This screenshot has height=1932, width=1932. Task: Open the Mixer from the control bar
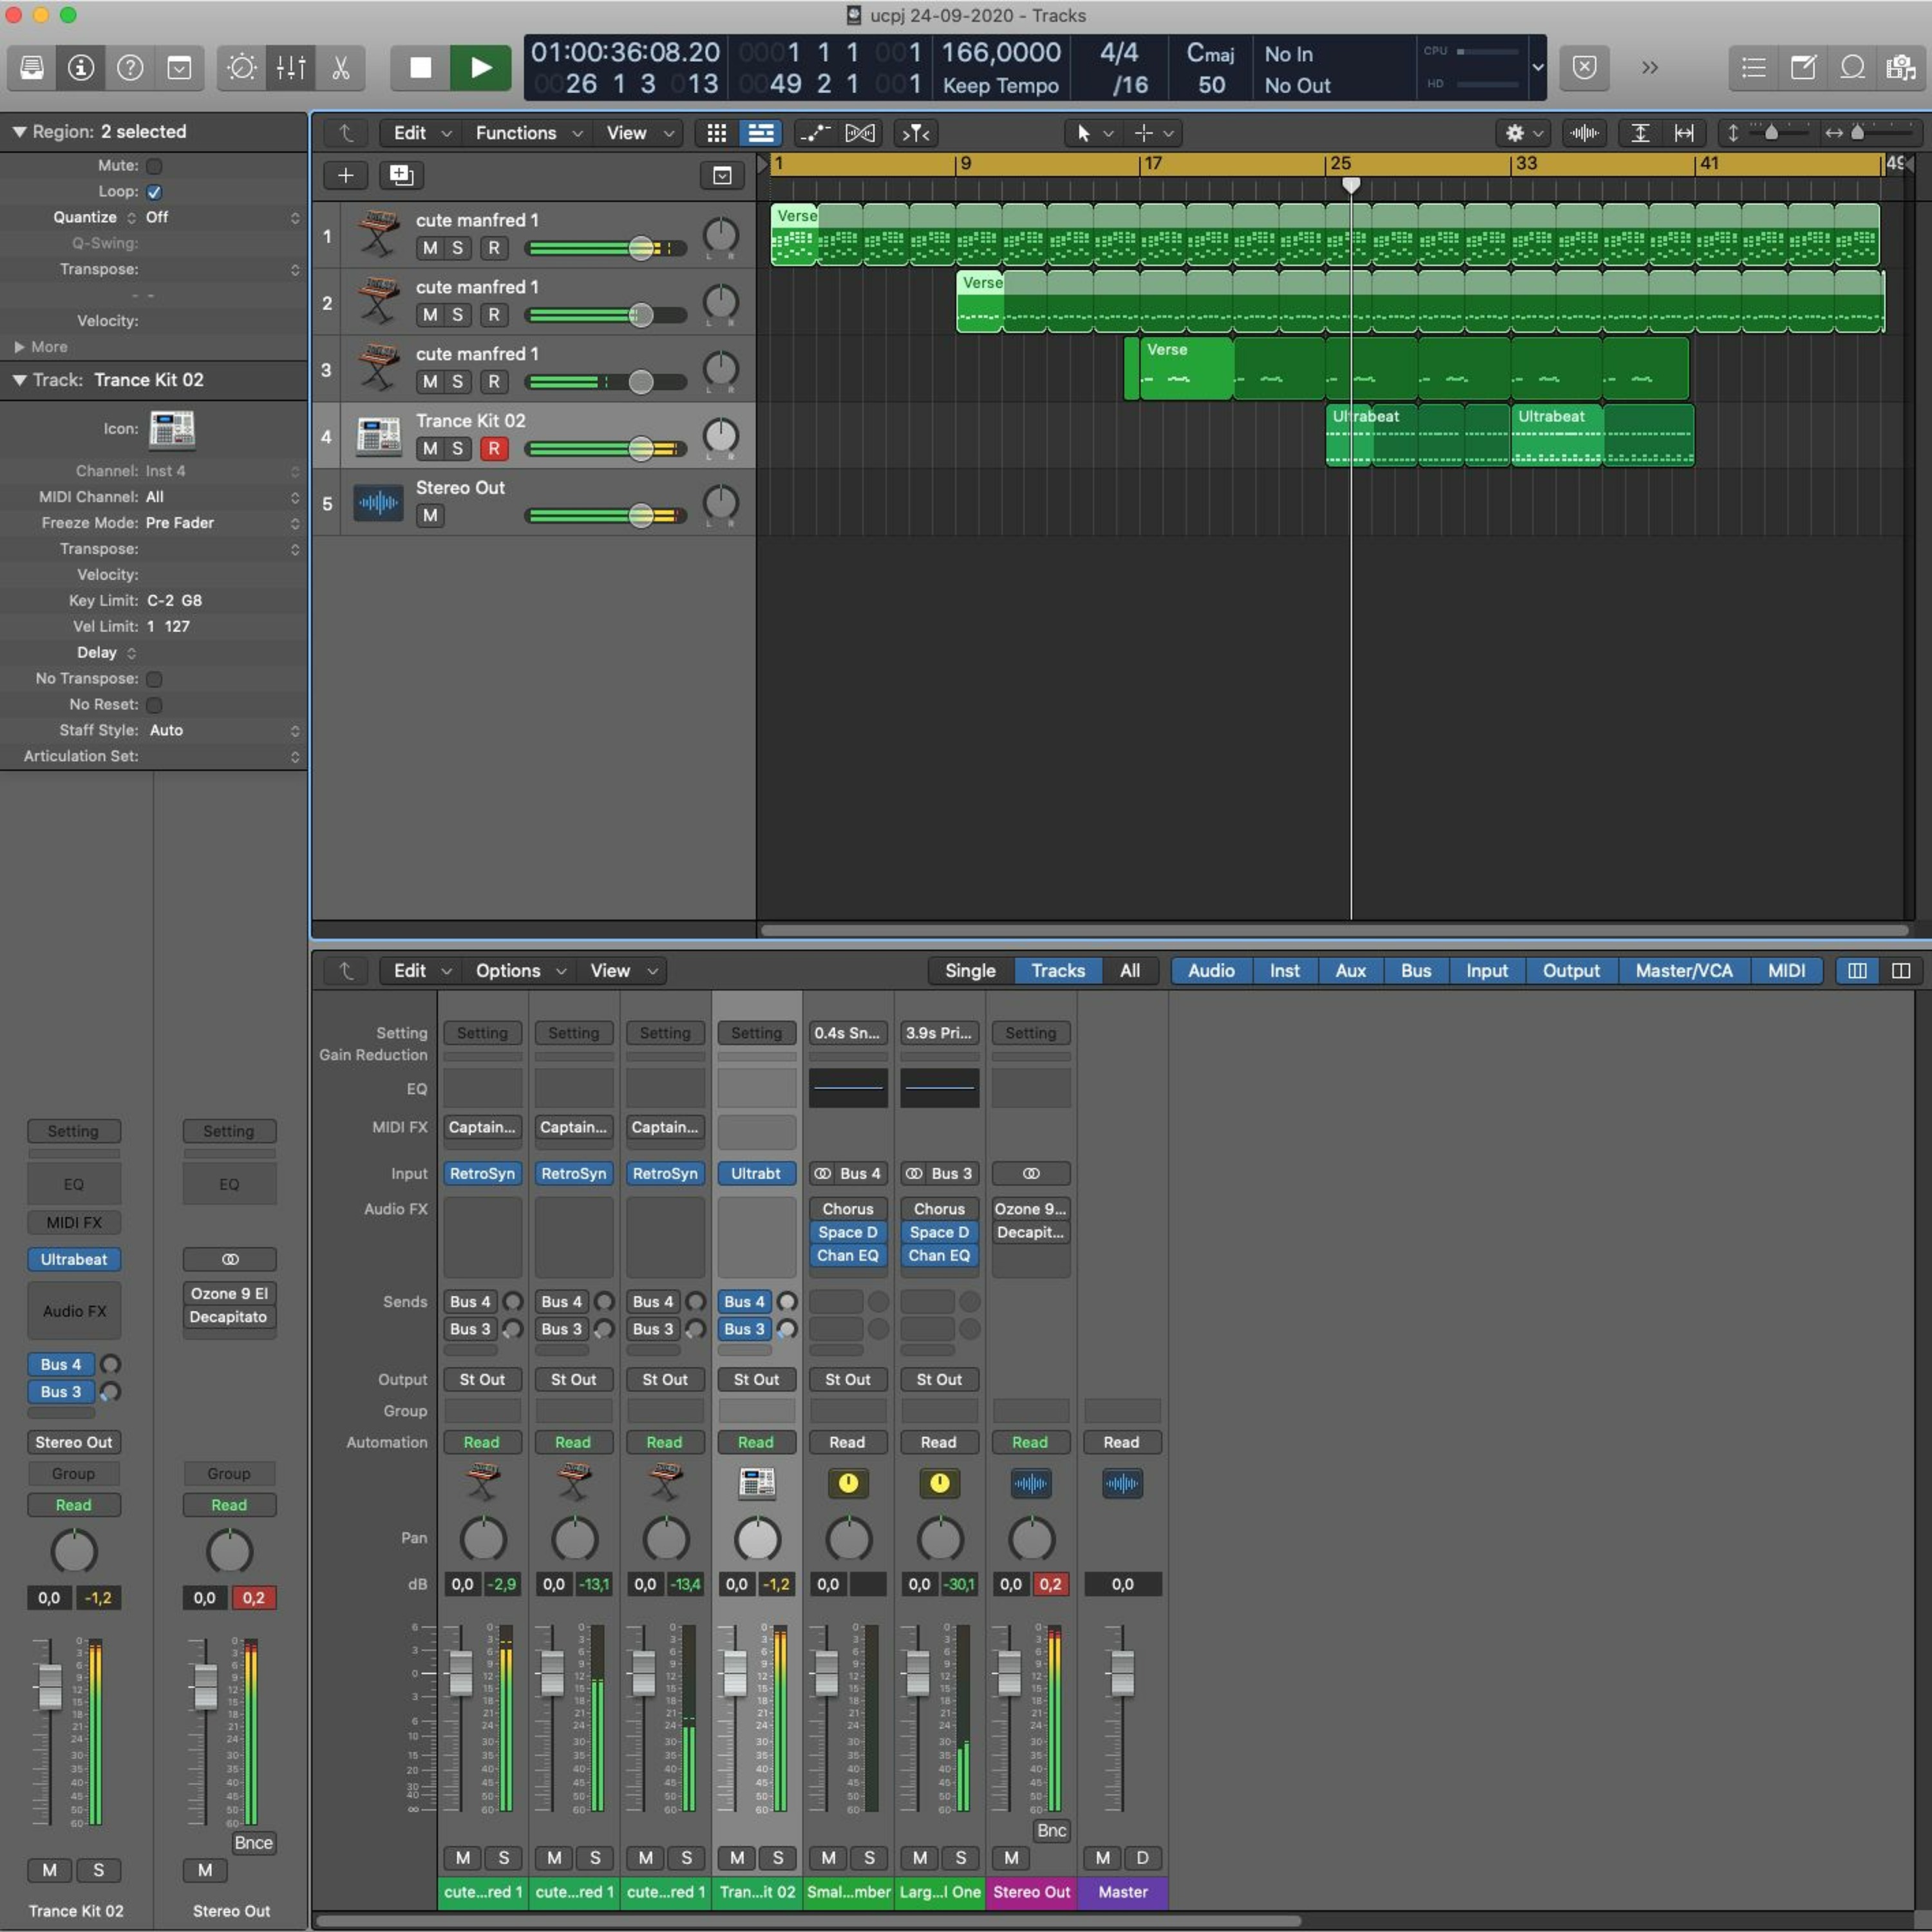(x=291, y=68)
